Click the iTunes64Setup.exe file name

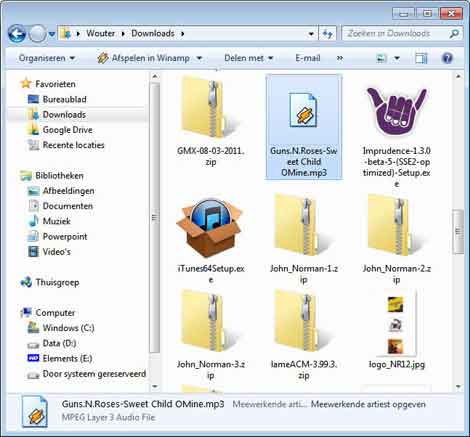pyautogui.click(x=211, y=274)
